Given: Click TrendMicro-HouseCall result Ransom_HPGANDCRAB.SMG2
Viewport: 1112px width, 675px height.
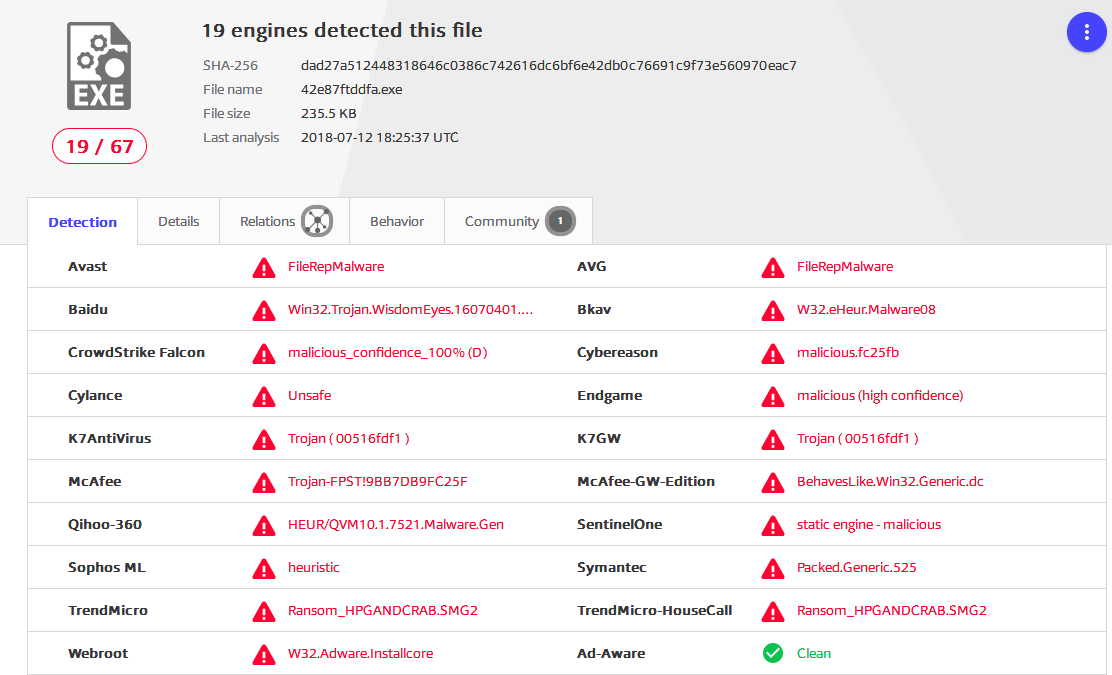Looking at the screenshot, I should pos(891,610).
